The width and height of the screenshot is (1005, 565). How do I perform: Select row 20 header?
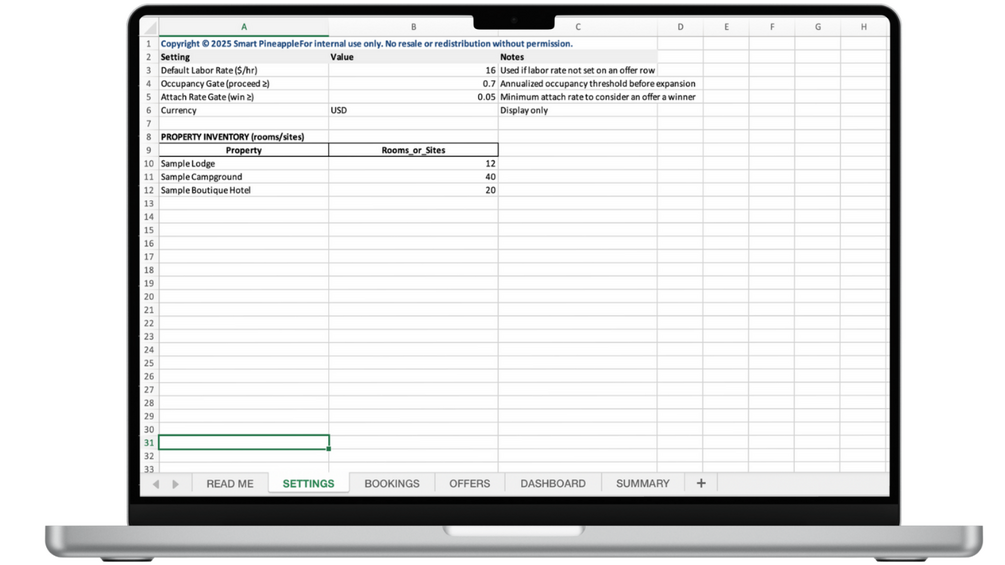click(149, 297)
